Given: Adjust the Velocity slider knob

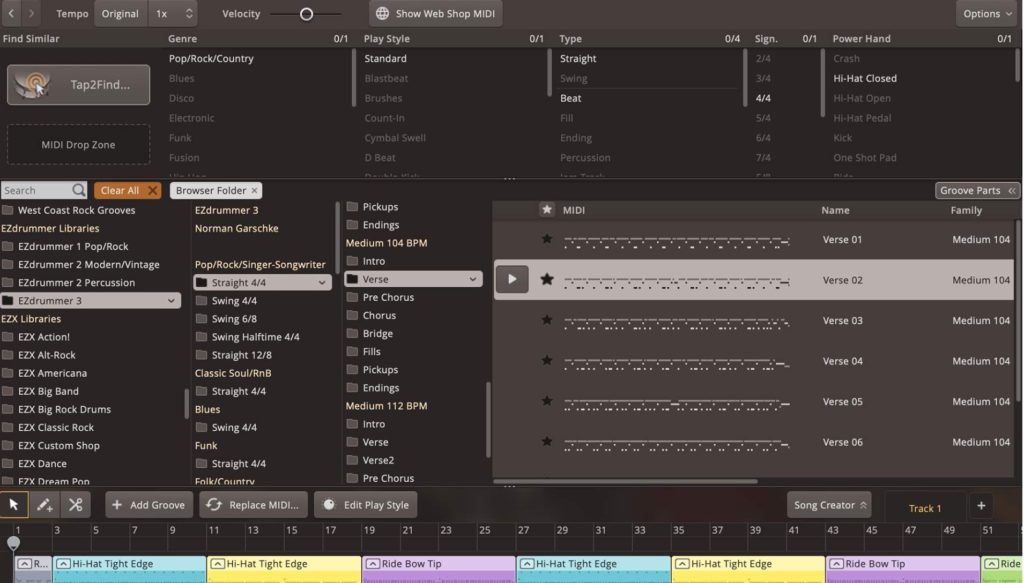Looking at the screenshot, I should pos(306,14).
